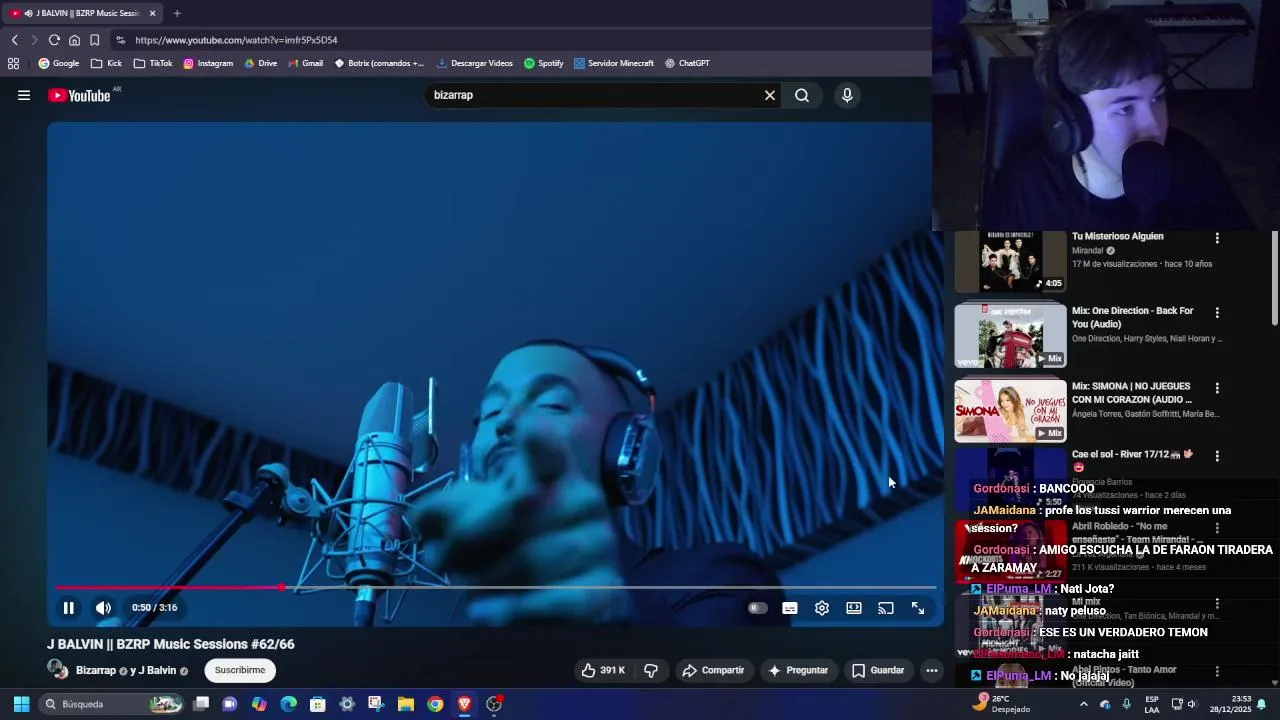The width and height of the screenshot is (1280, 720).
Task: Enter fullscreen mode in player
Action: tap(918, 608)
